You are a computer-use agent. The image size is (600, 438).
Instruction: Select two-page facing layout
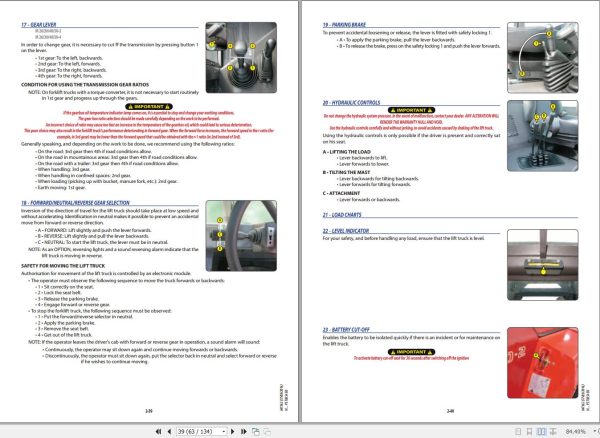[541, 431]
